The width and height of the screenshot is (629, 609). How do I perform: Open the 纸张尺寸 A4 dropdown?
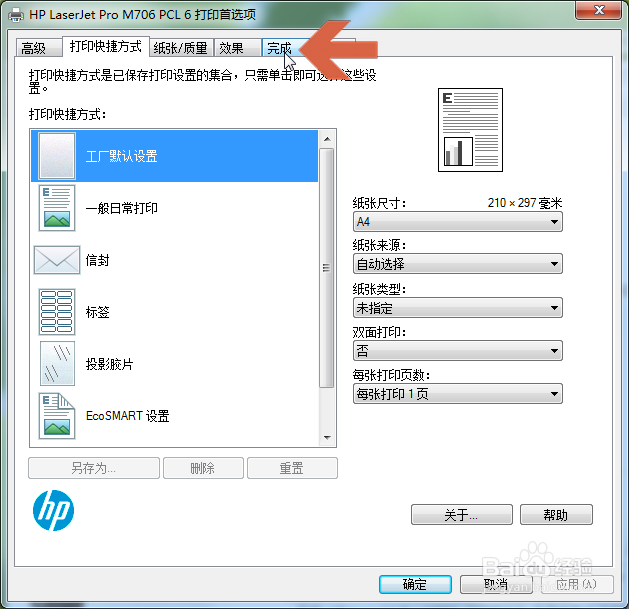click(458, 222)
